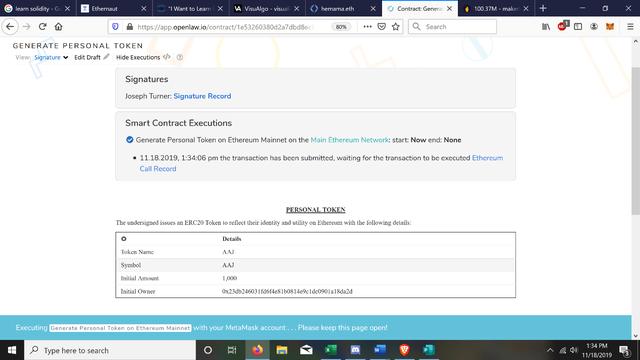
Task: Go to Firefox home page icon
Action: tap(58, 27)
